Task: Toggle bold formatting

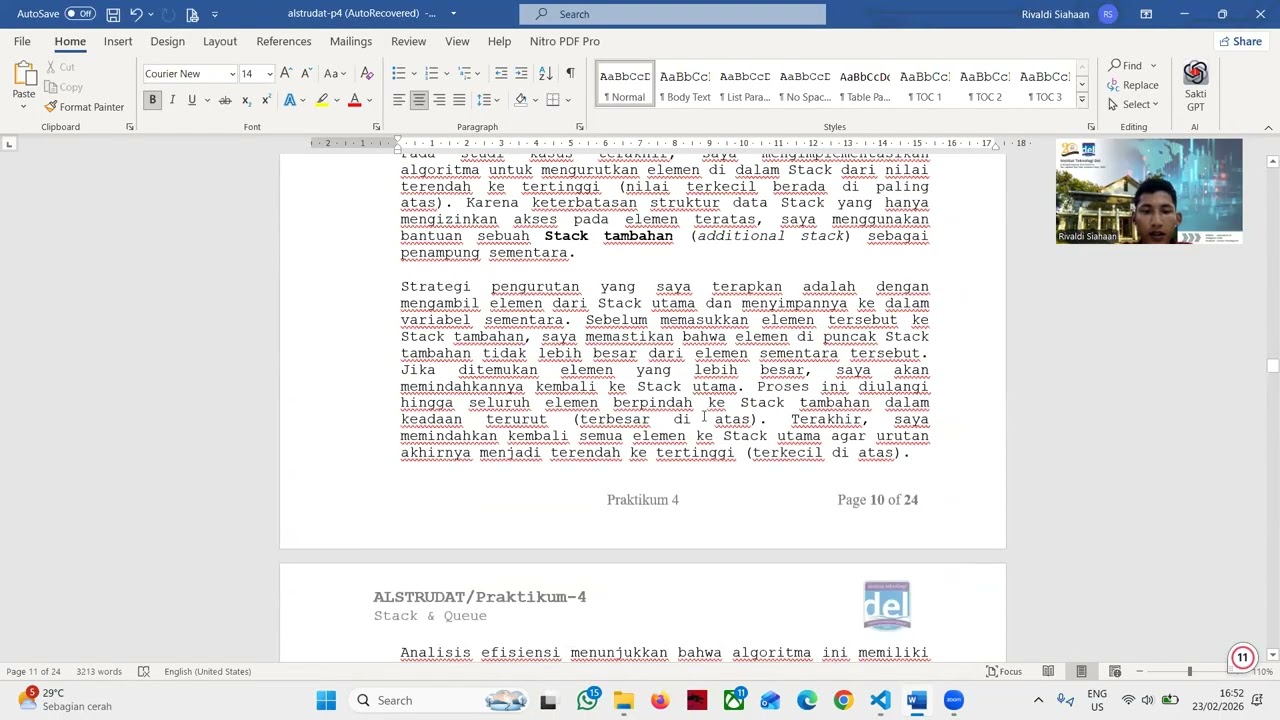Action: click(x=152, y=100)
